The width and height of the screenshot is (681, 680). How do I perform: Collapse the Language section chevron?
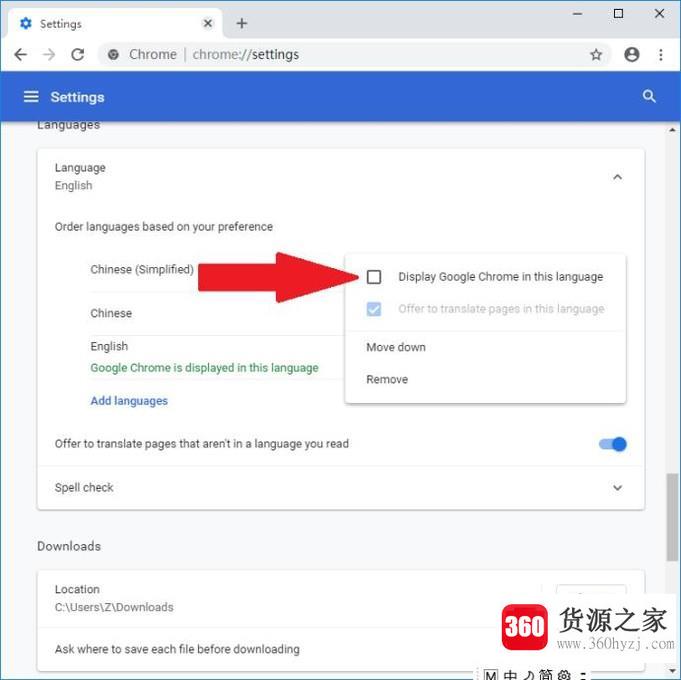point(617,177)
